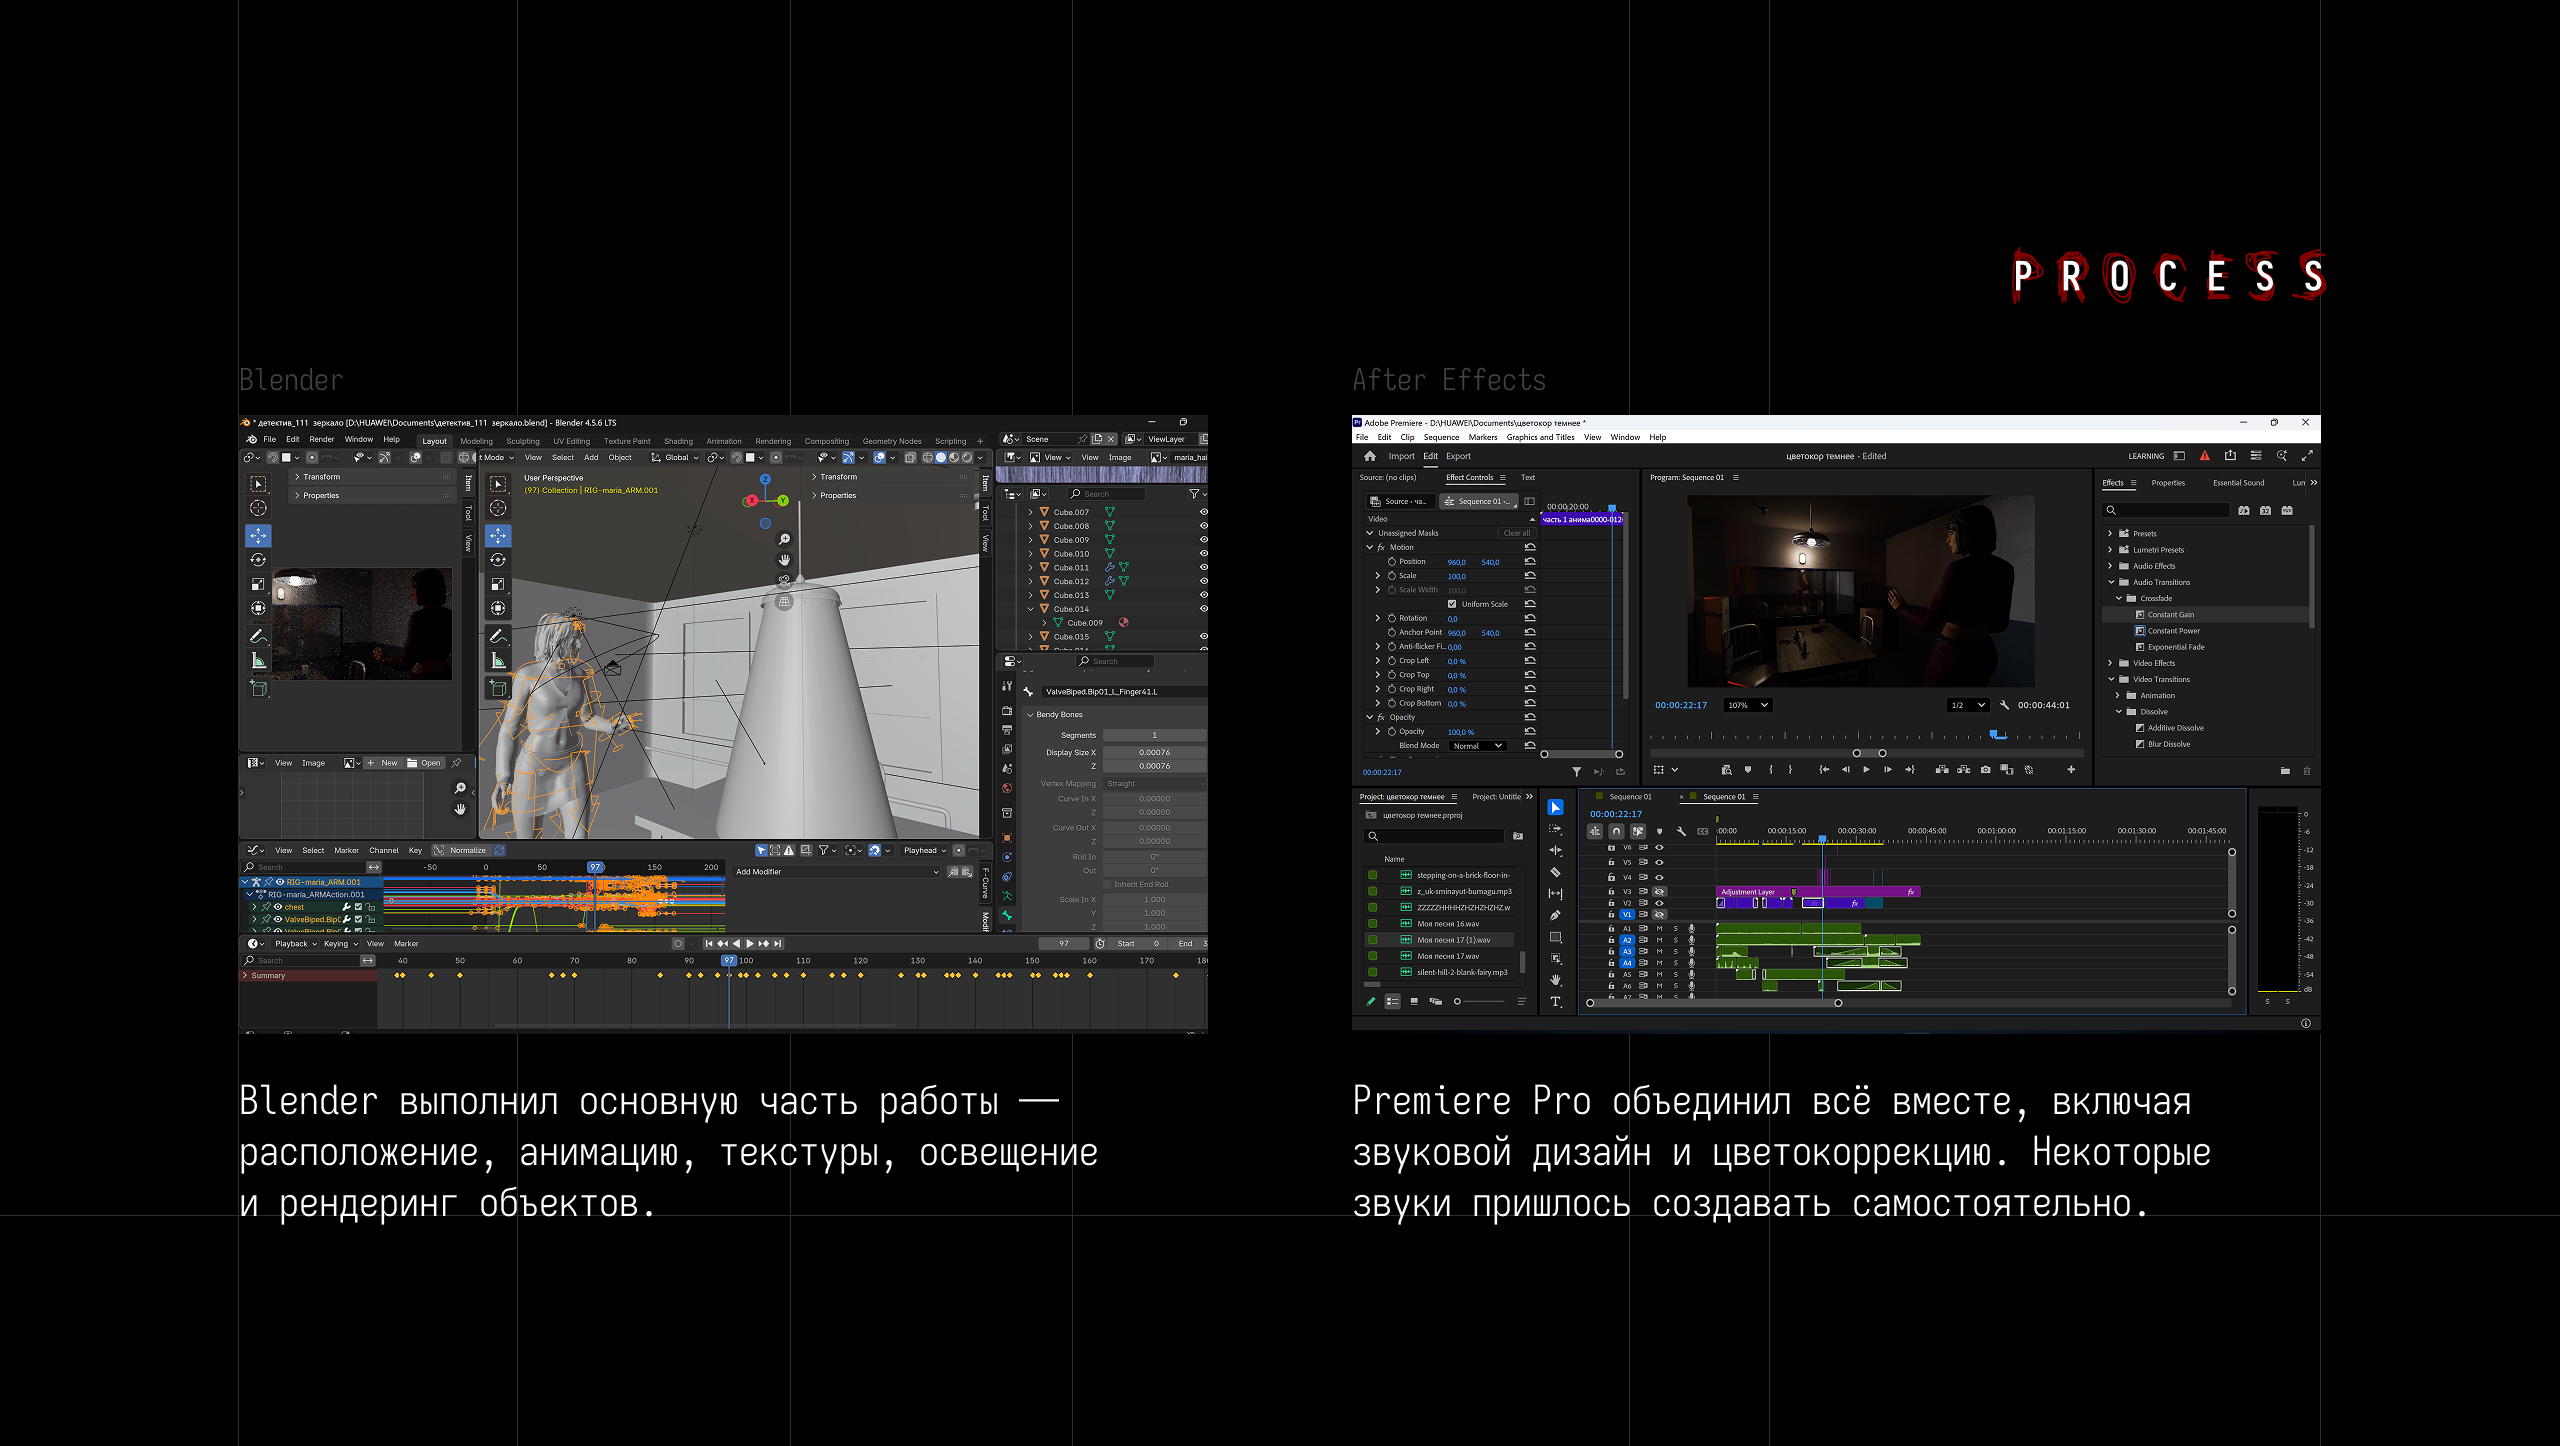The image size is (2560, 1446).
Task: Open the Render menu in Blender
Action: click(322, 440)
